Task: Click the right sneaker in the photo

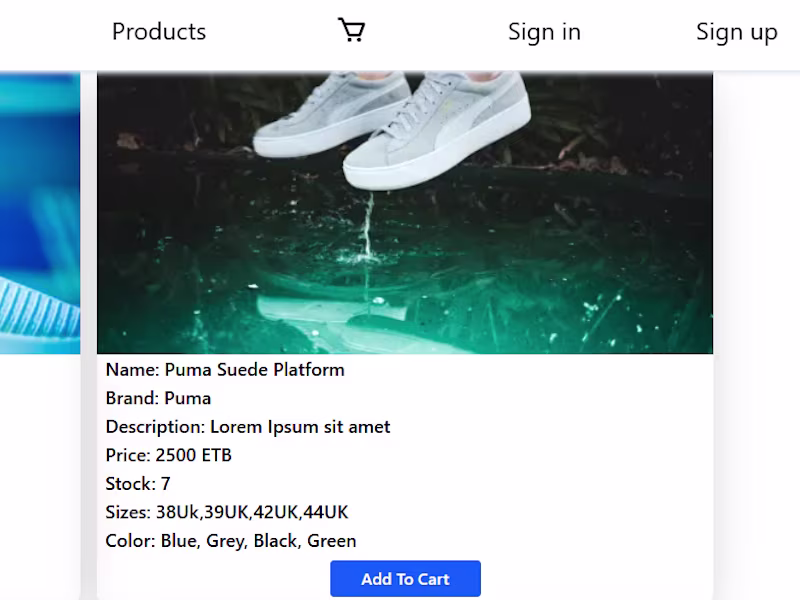Action: pyautogui.click(x=455, y=130)
